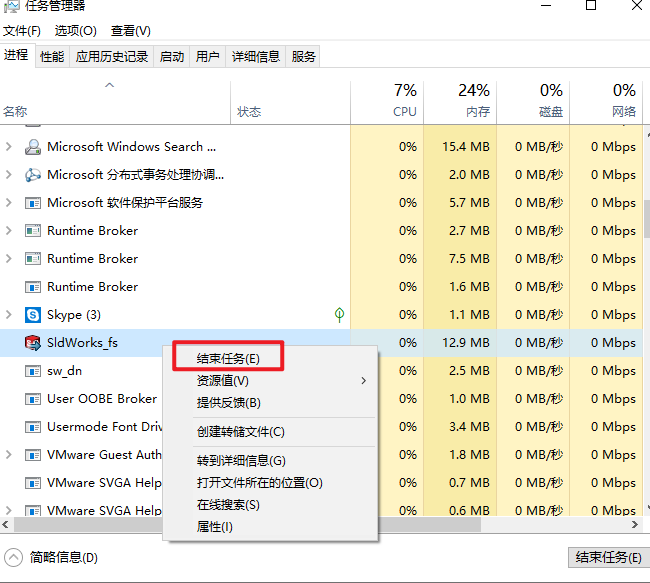Switch to the 性能 tab
650x583 pixels.
pos(52,57)
